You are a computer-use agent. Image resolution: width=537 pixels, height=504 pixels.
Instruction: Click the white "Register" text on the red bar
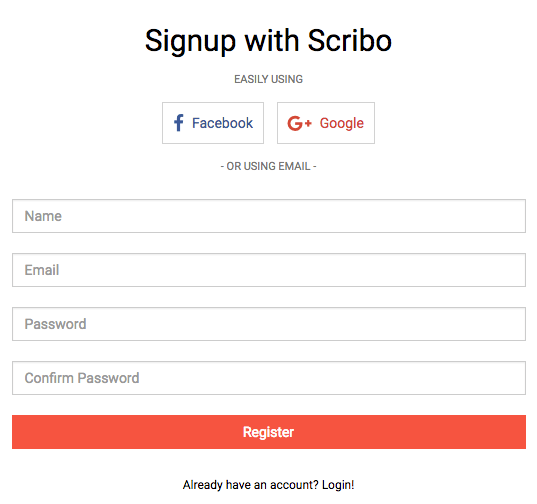click(268, 432)
